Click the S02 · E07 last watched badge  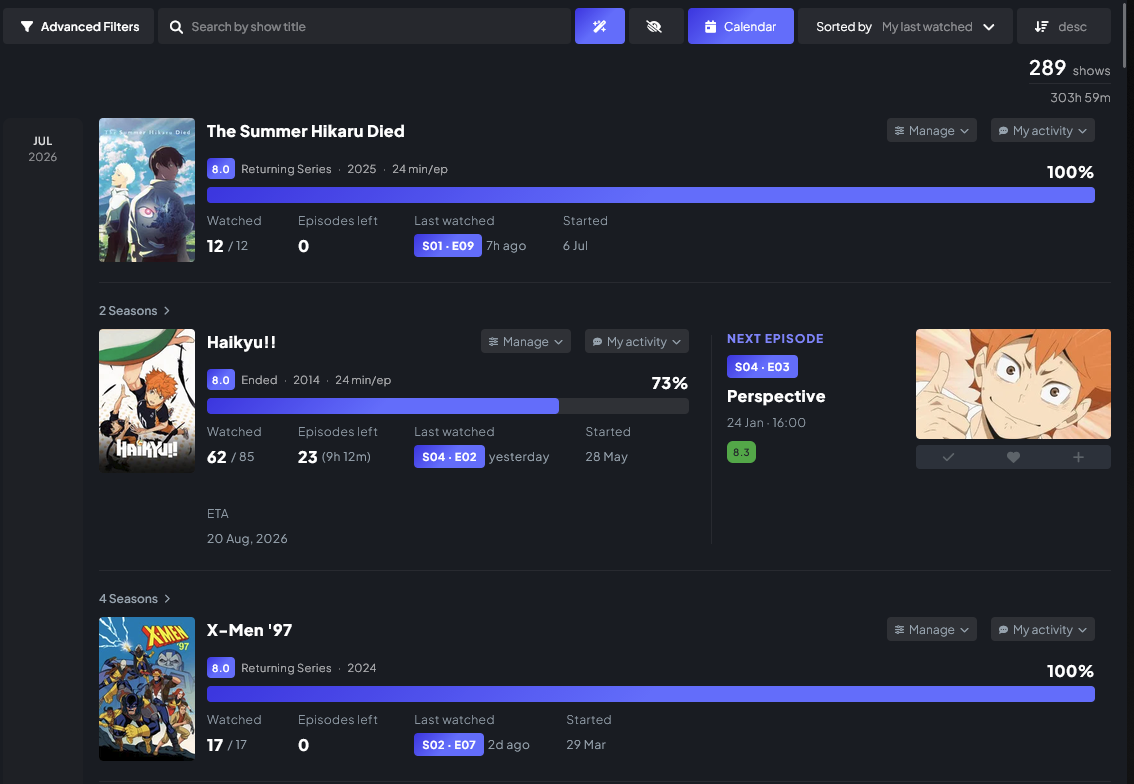448,744
